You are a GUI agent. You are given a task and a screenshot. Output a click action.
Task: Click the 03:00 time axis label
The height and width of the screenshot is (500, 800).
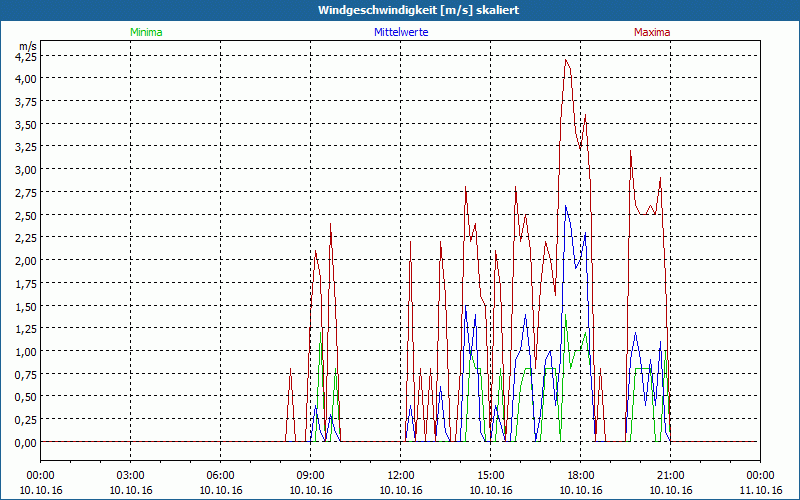[x=131, y=476]
